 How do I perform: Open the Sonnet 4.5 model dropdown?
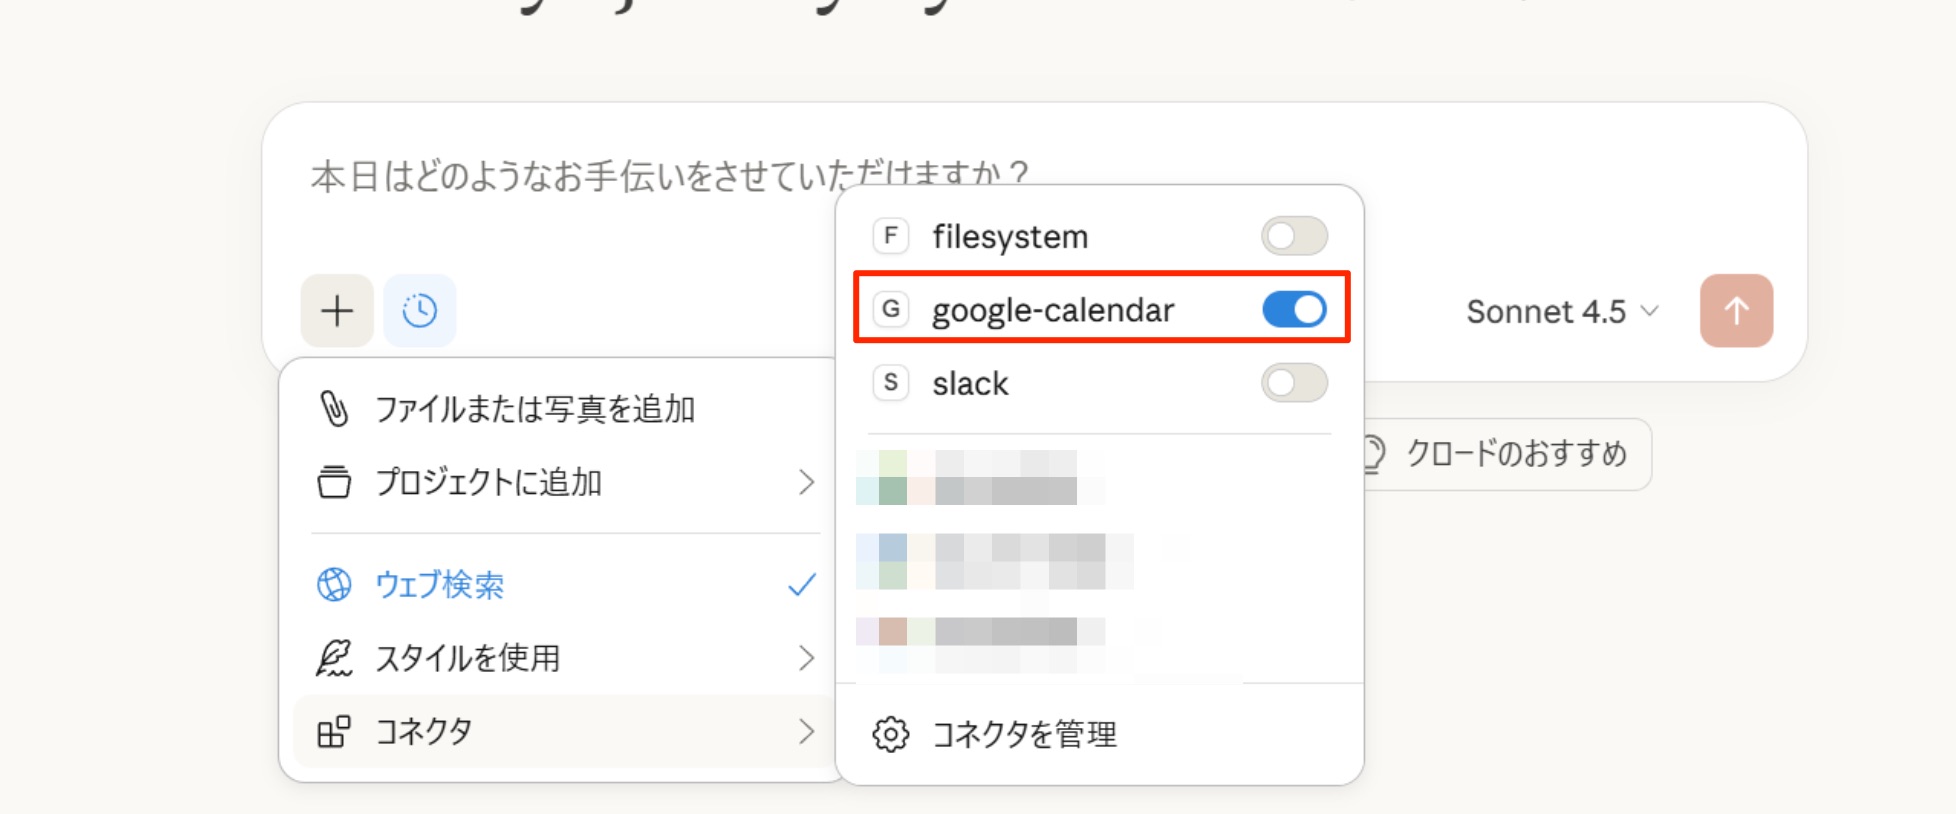pyautogui.click(x=1562, y=312)
